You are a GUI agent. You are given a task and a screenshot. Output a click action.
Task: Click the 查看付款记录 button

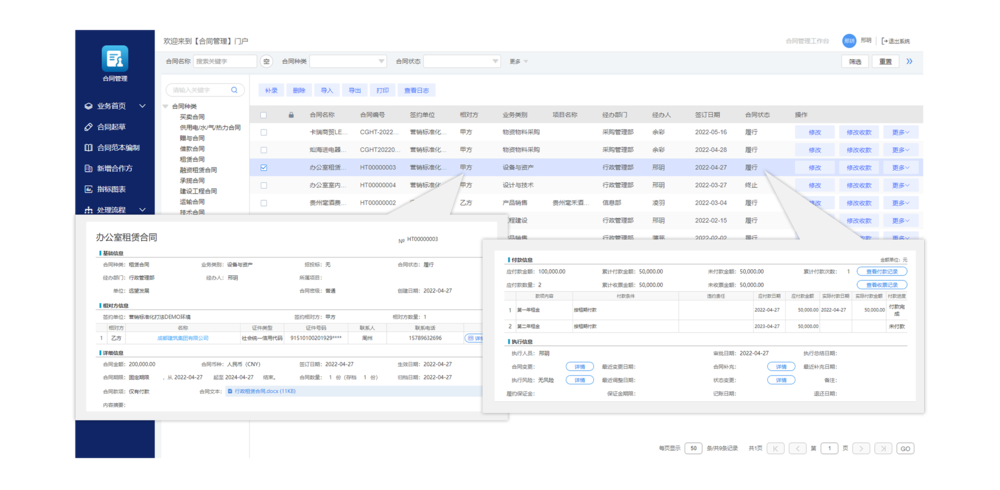pyautogui.click(x=882, y=271)
